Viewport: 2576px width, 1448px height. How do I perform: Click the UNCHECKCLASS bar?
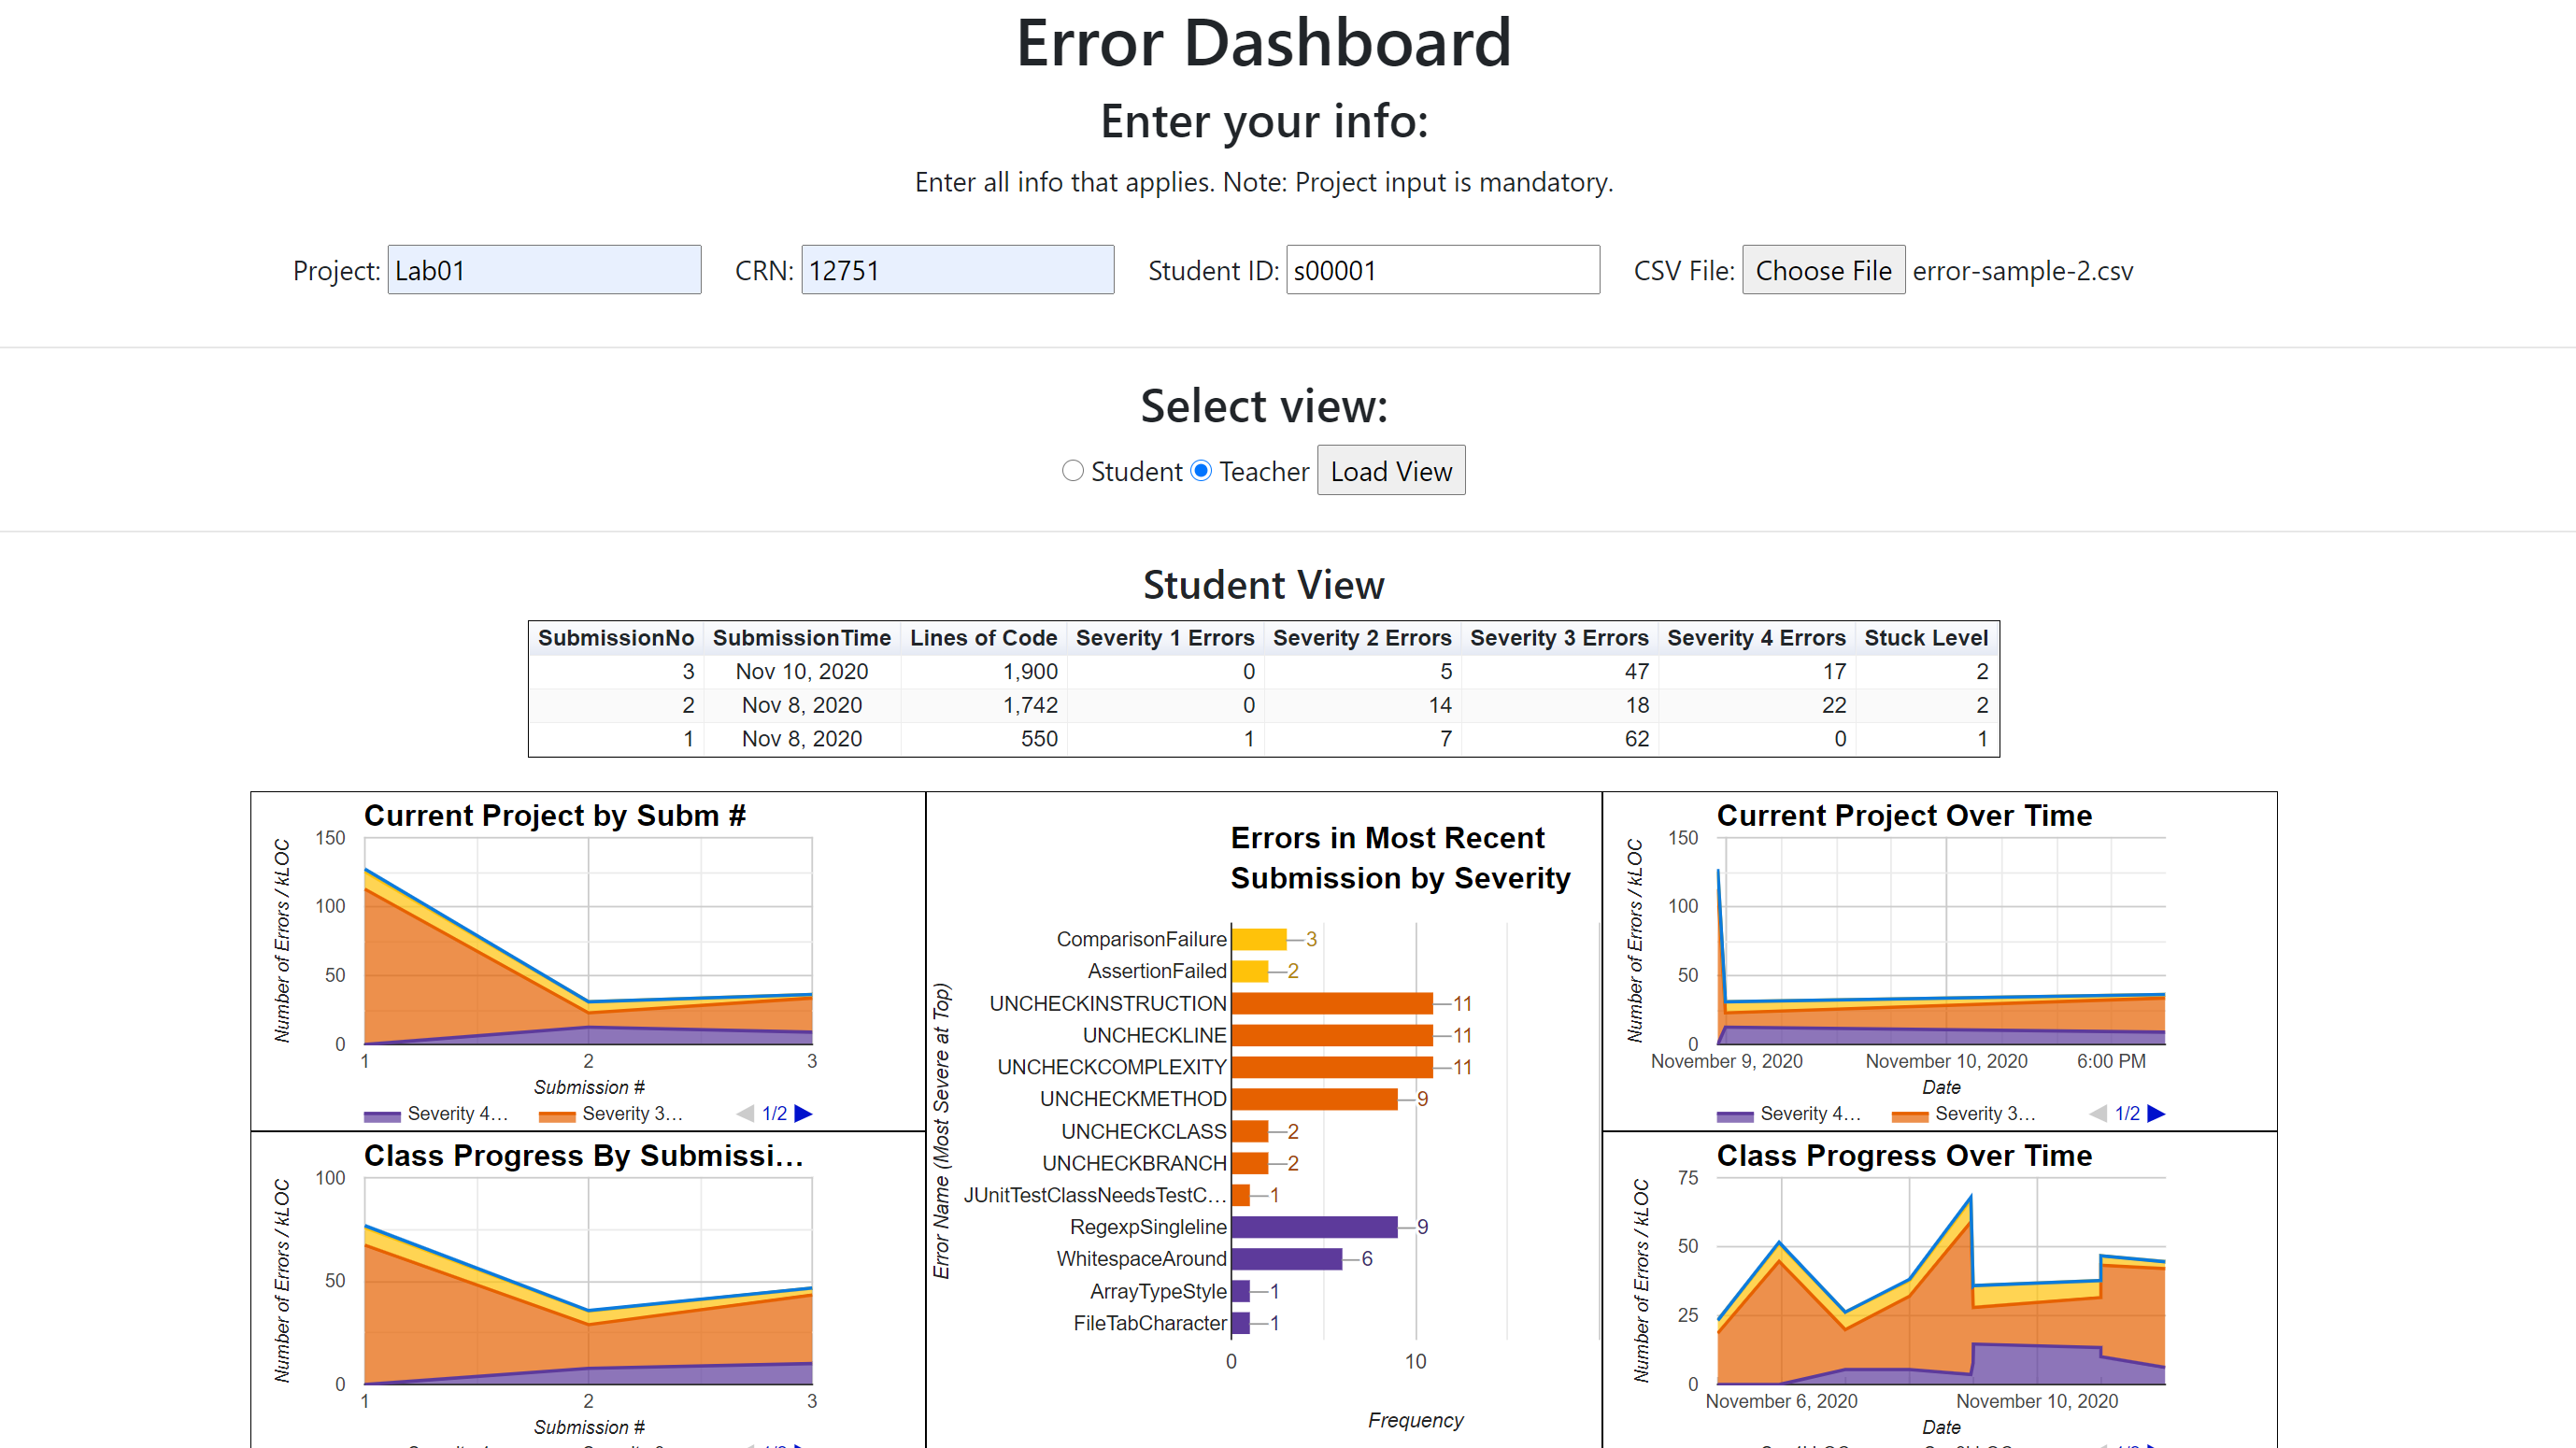point(1250,1131)
